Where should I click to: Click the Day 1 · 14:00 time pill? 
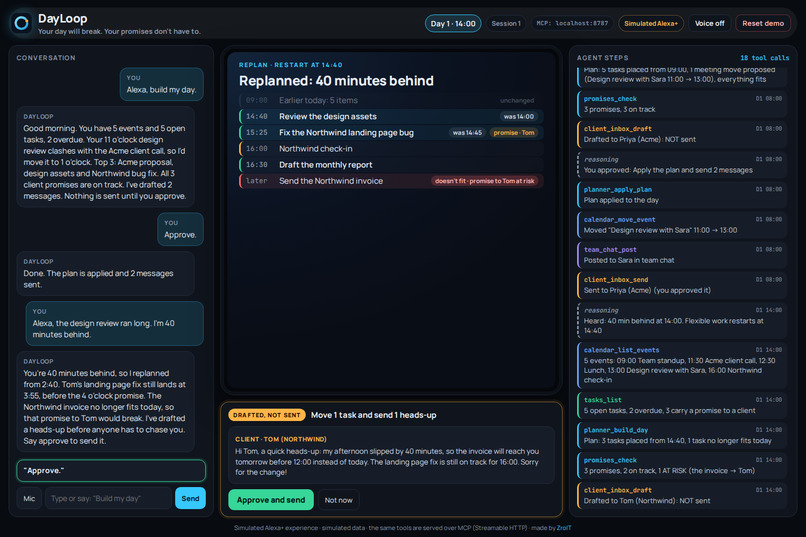click(453, 24)
